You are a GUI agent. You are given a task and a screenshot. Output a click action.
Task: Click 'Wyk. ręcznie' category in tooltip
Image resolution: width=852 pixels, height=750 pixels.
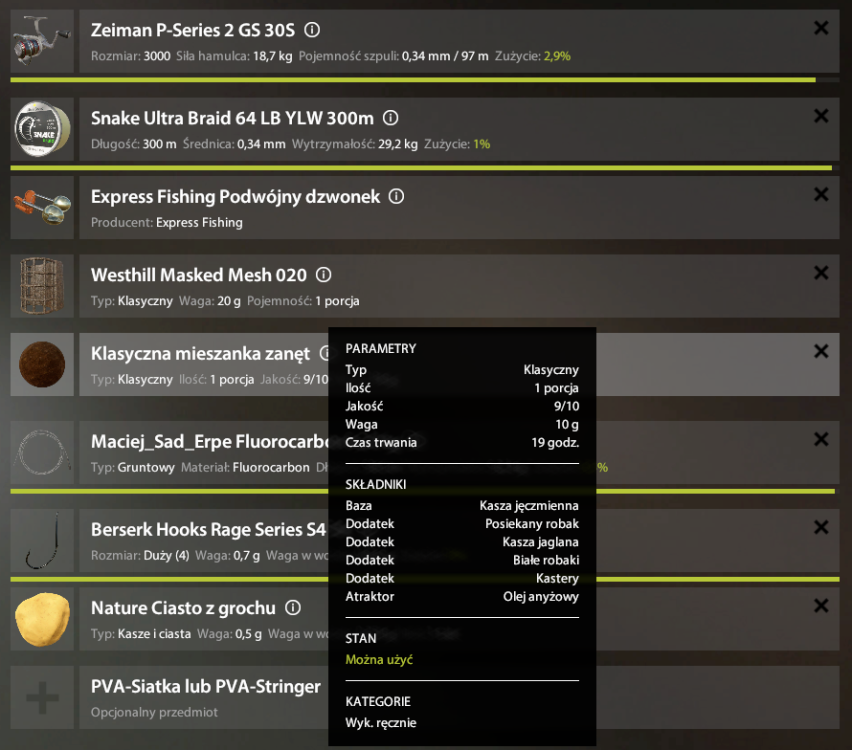pos(381,723)
